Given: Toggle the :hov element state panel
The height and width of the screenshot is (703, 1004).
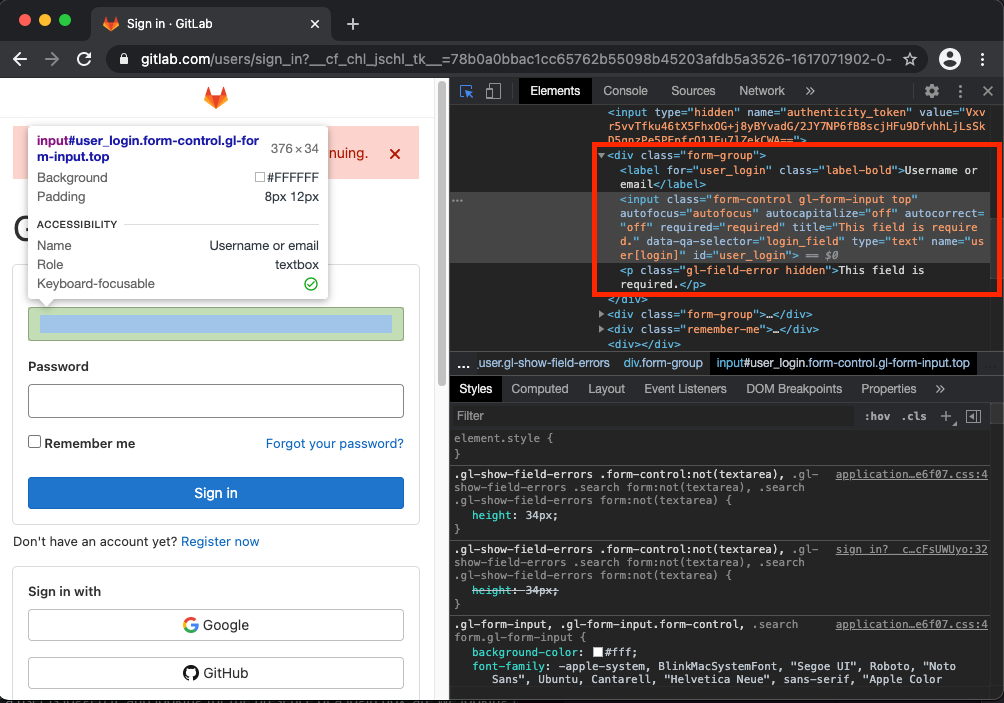Looking at the screenshot, I should (877, 416).
